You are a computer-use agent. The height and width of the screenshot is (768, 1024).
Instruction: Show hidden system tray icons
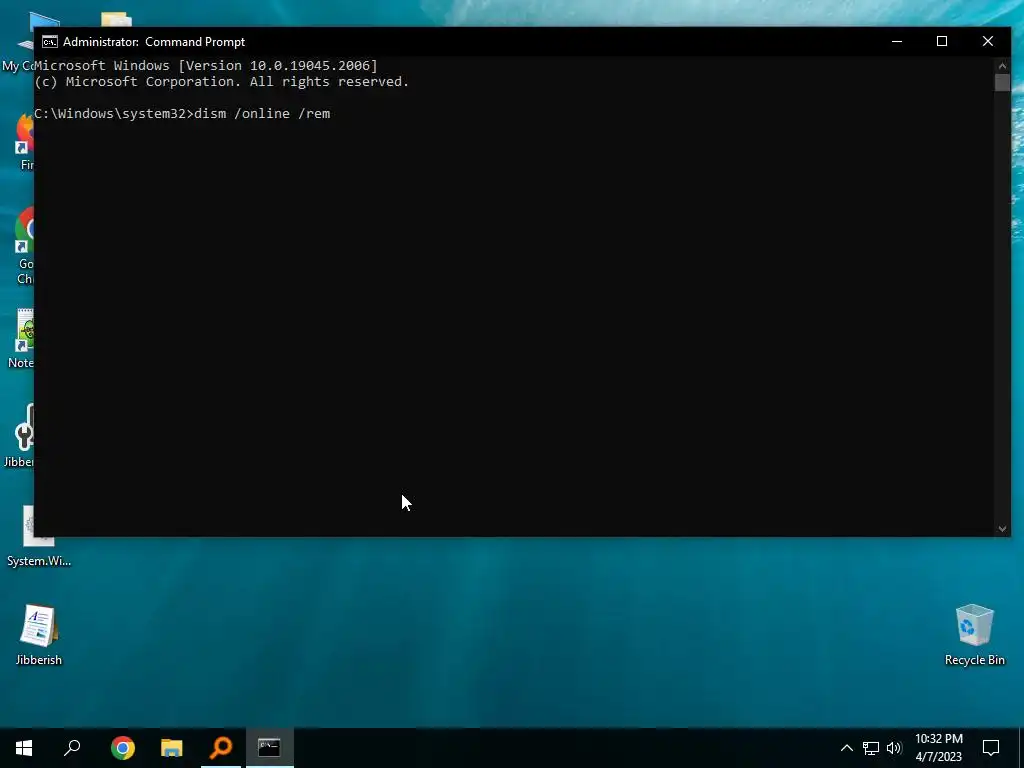pos(846,748)
